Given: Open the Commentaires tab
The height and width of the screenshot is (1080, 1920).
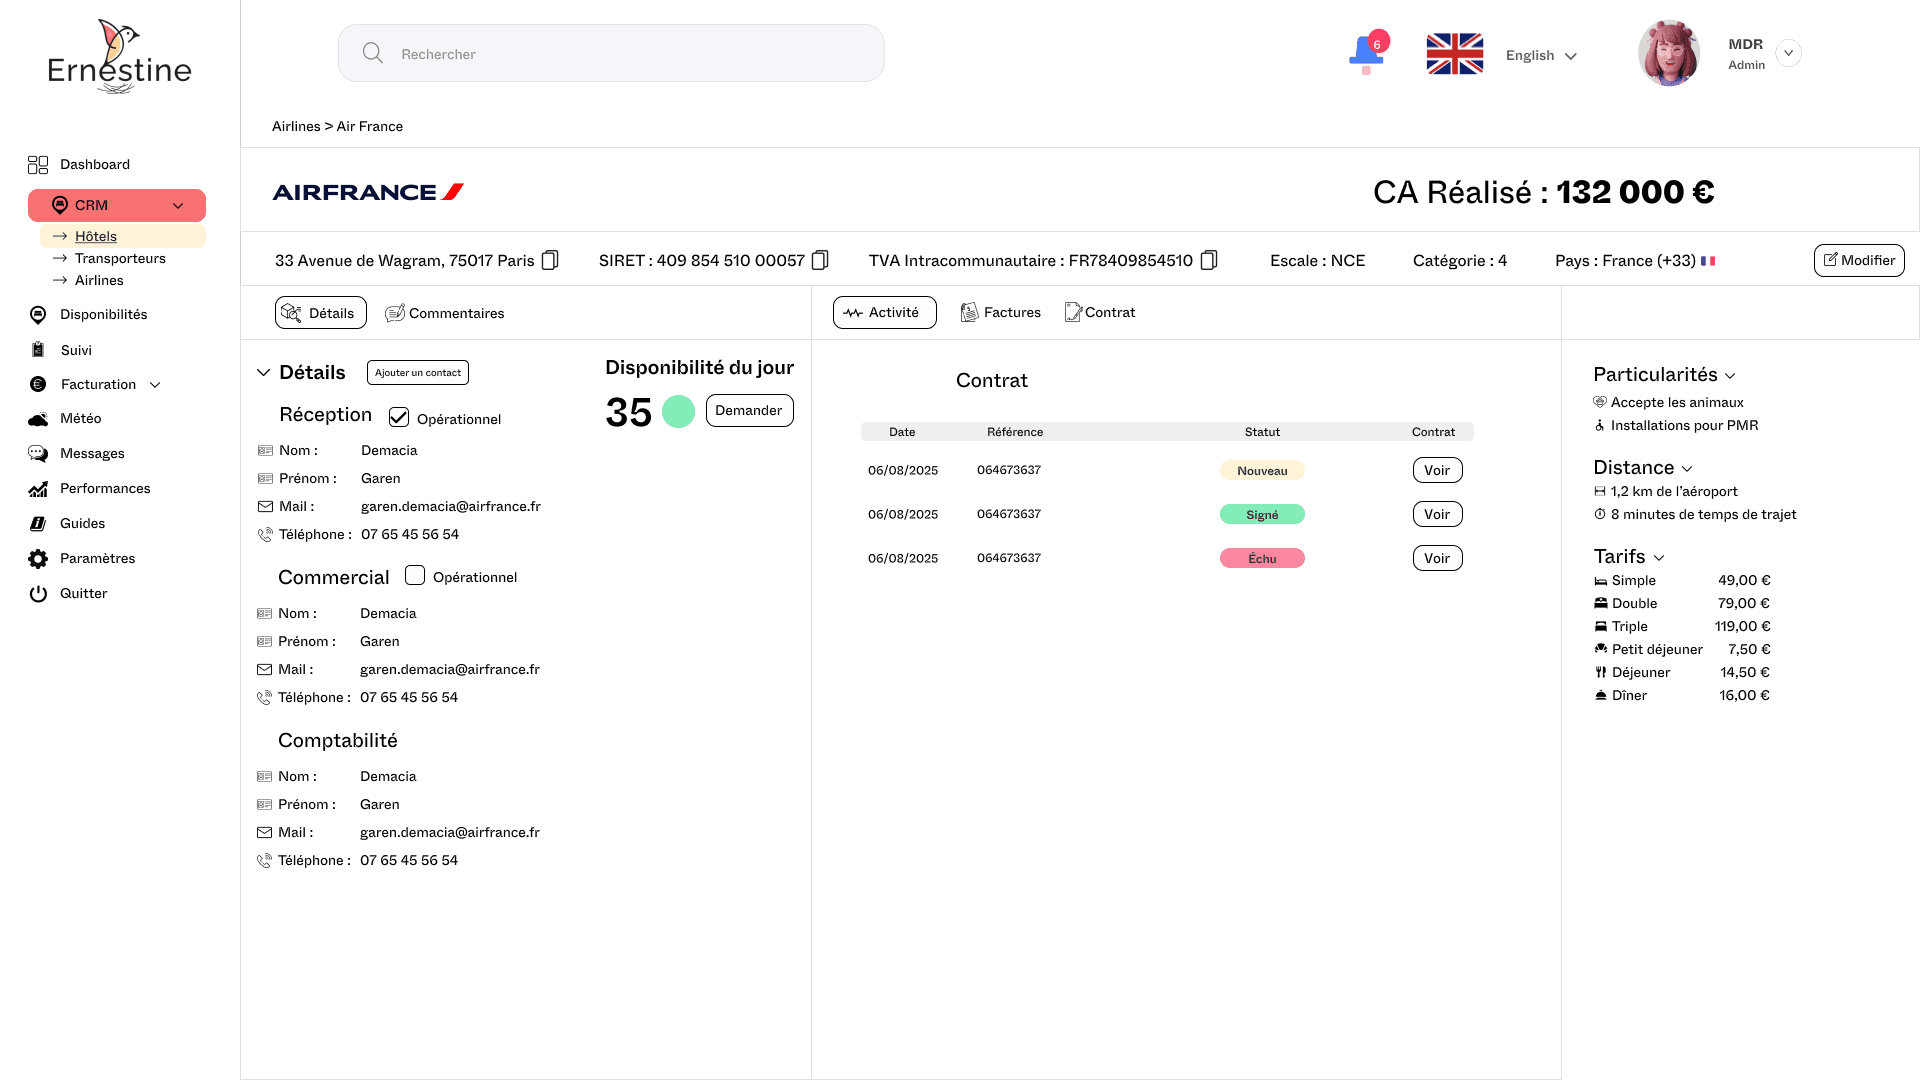Looking at the screenshot, I should click(445, 313).
